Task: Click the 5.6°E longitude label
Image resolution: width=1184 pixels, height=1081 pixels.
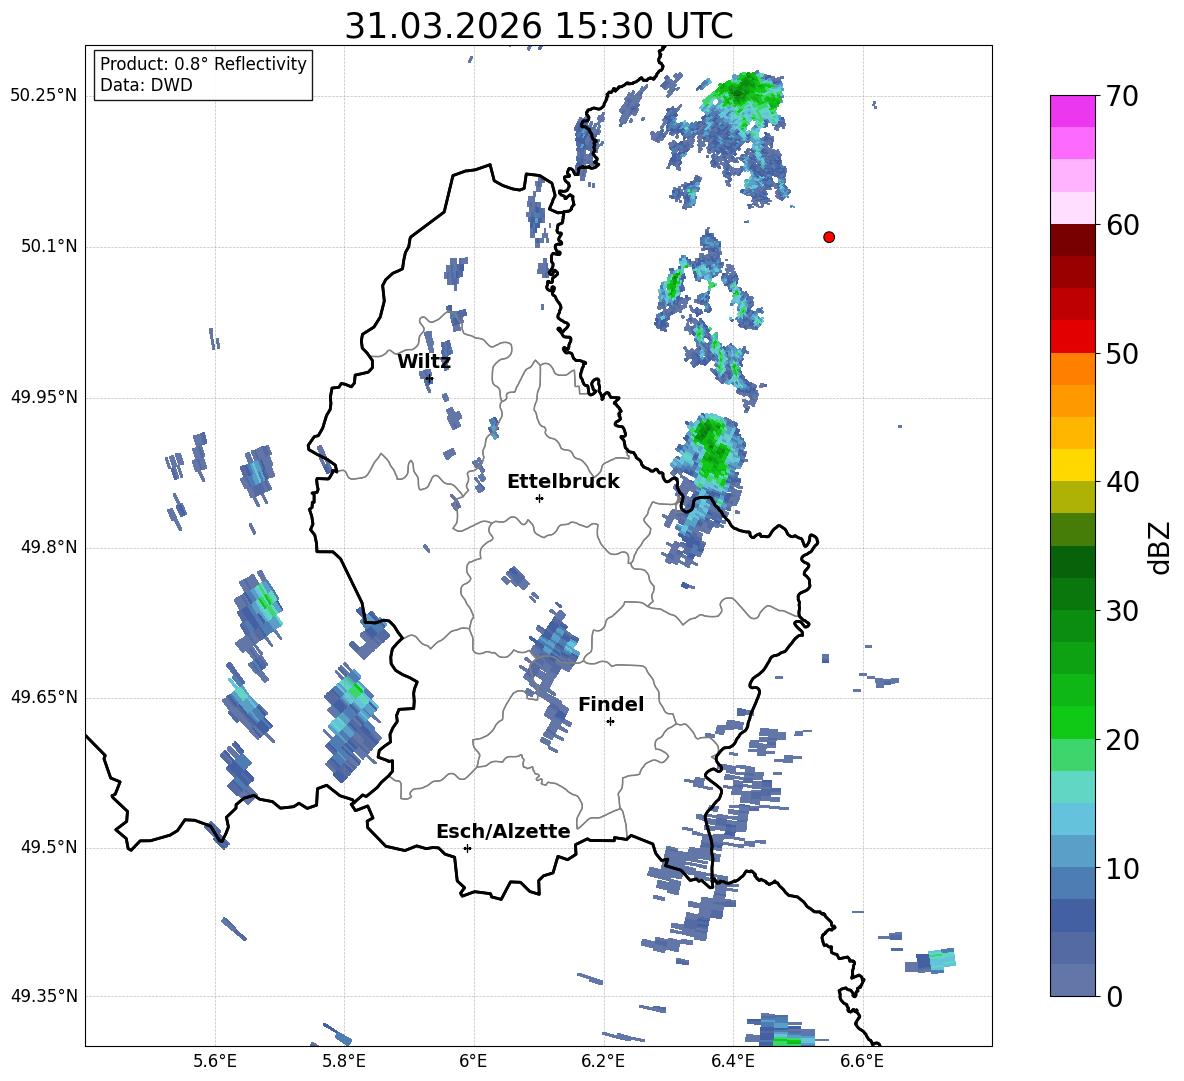Action: tap(215, 1062)
